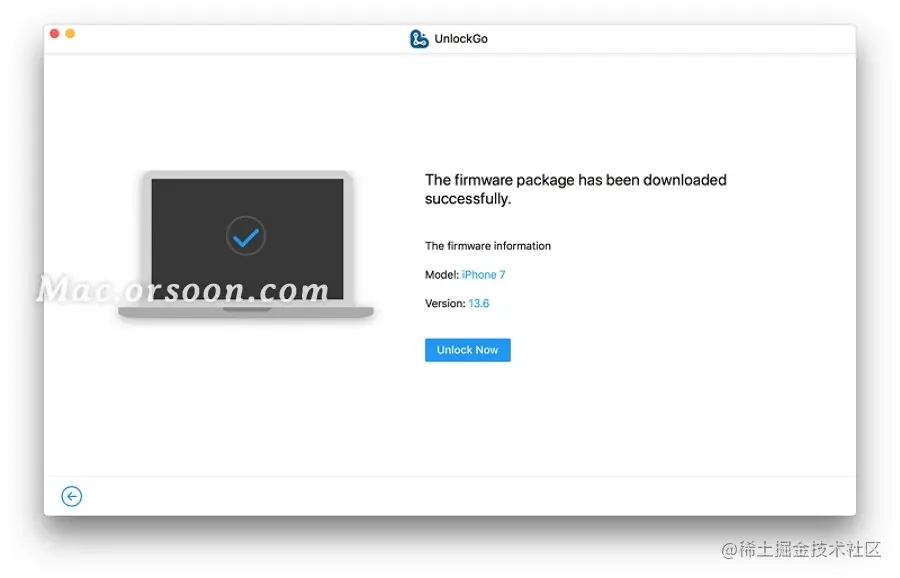Click the UnlockGo title text

(461, 39)
